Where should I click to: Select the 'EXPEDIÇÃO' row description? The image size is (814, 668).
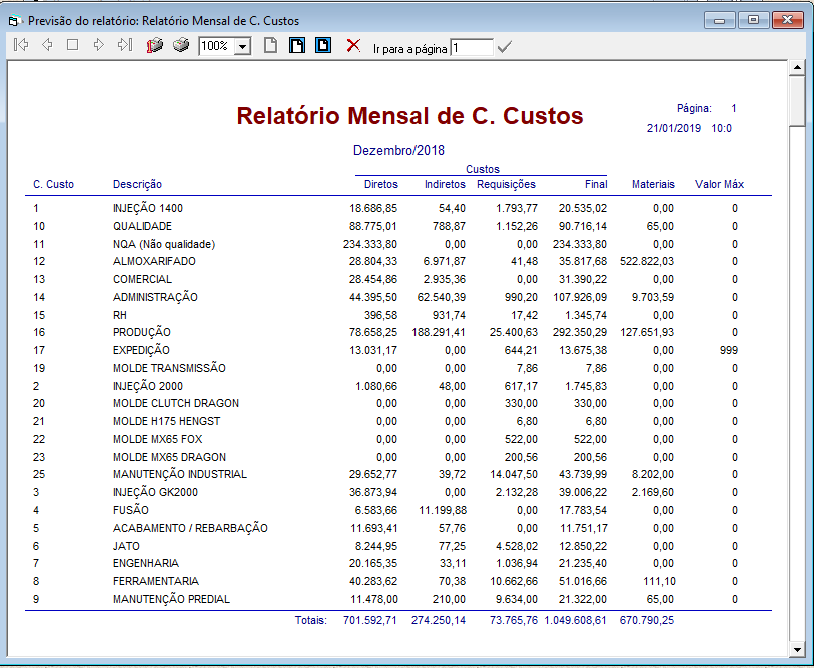pyautogui.click(x=141, y=350)
